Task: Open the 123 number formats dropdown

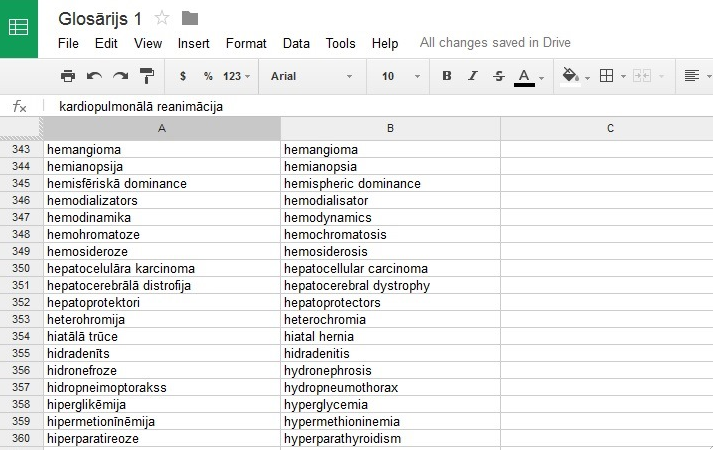Action: tap(237, 76)
